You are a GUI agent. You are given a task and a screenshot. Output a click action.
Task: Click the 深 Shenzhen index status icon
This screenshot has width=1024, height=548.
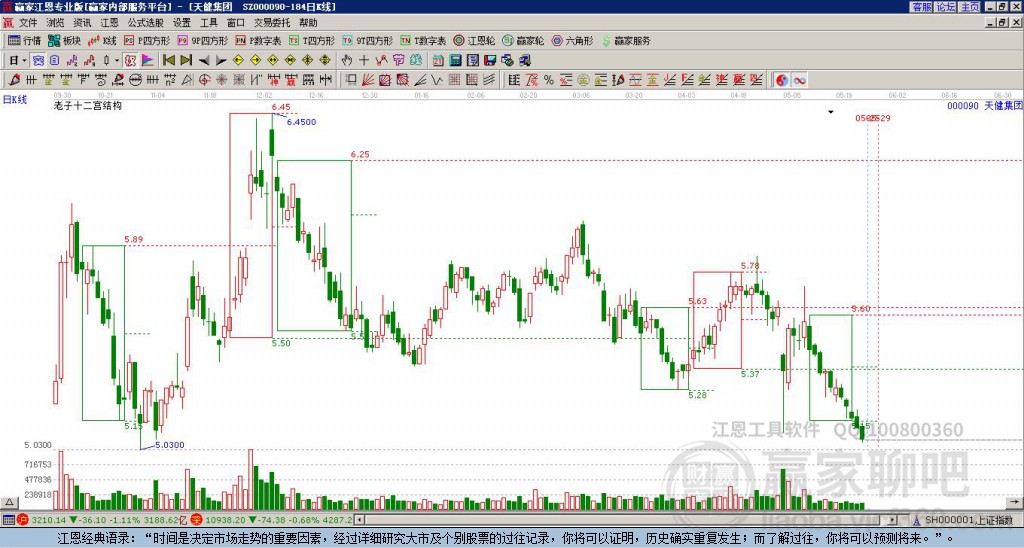(195, 520)
